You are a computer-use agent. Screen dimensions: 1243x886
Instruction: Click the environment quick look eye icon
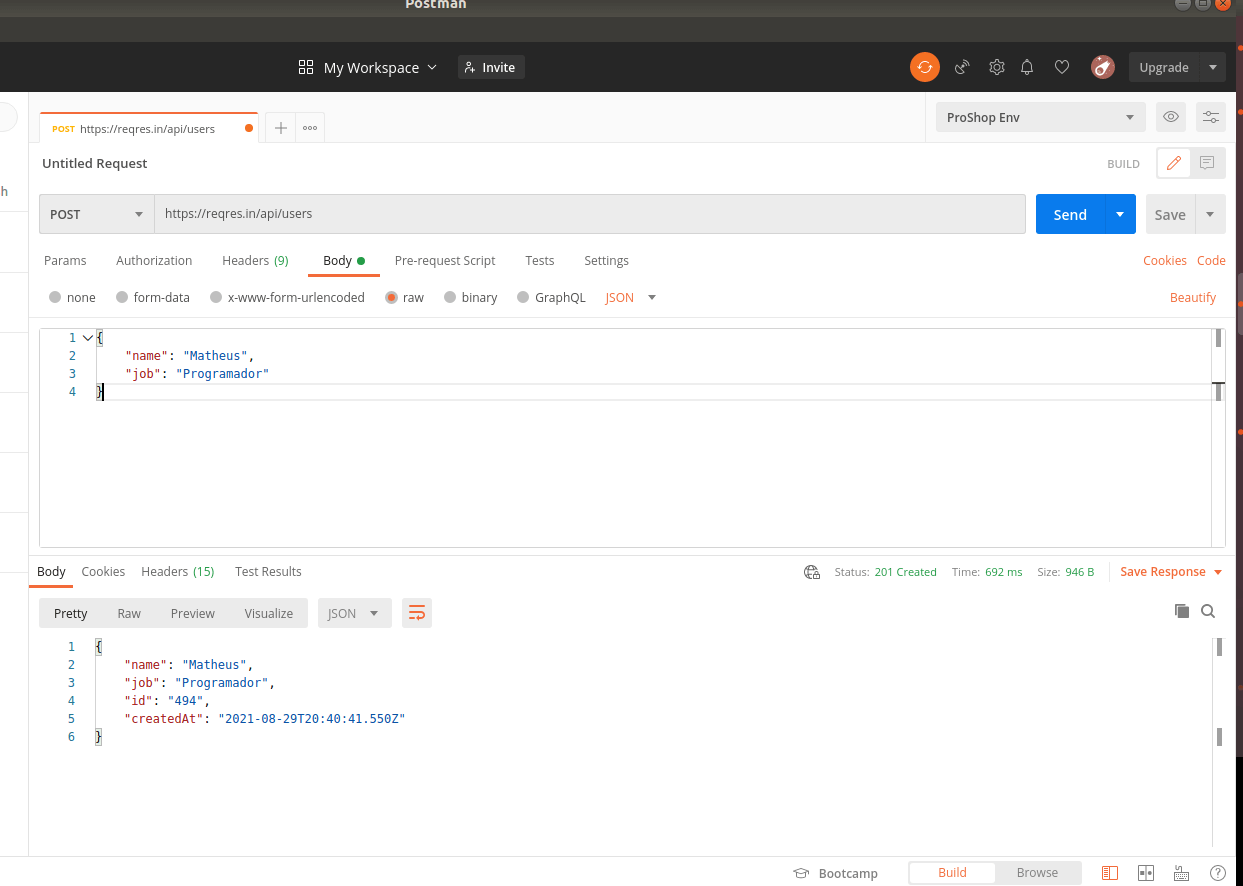(x=1171, y=117)
